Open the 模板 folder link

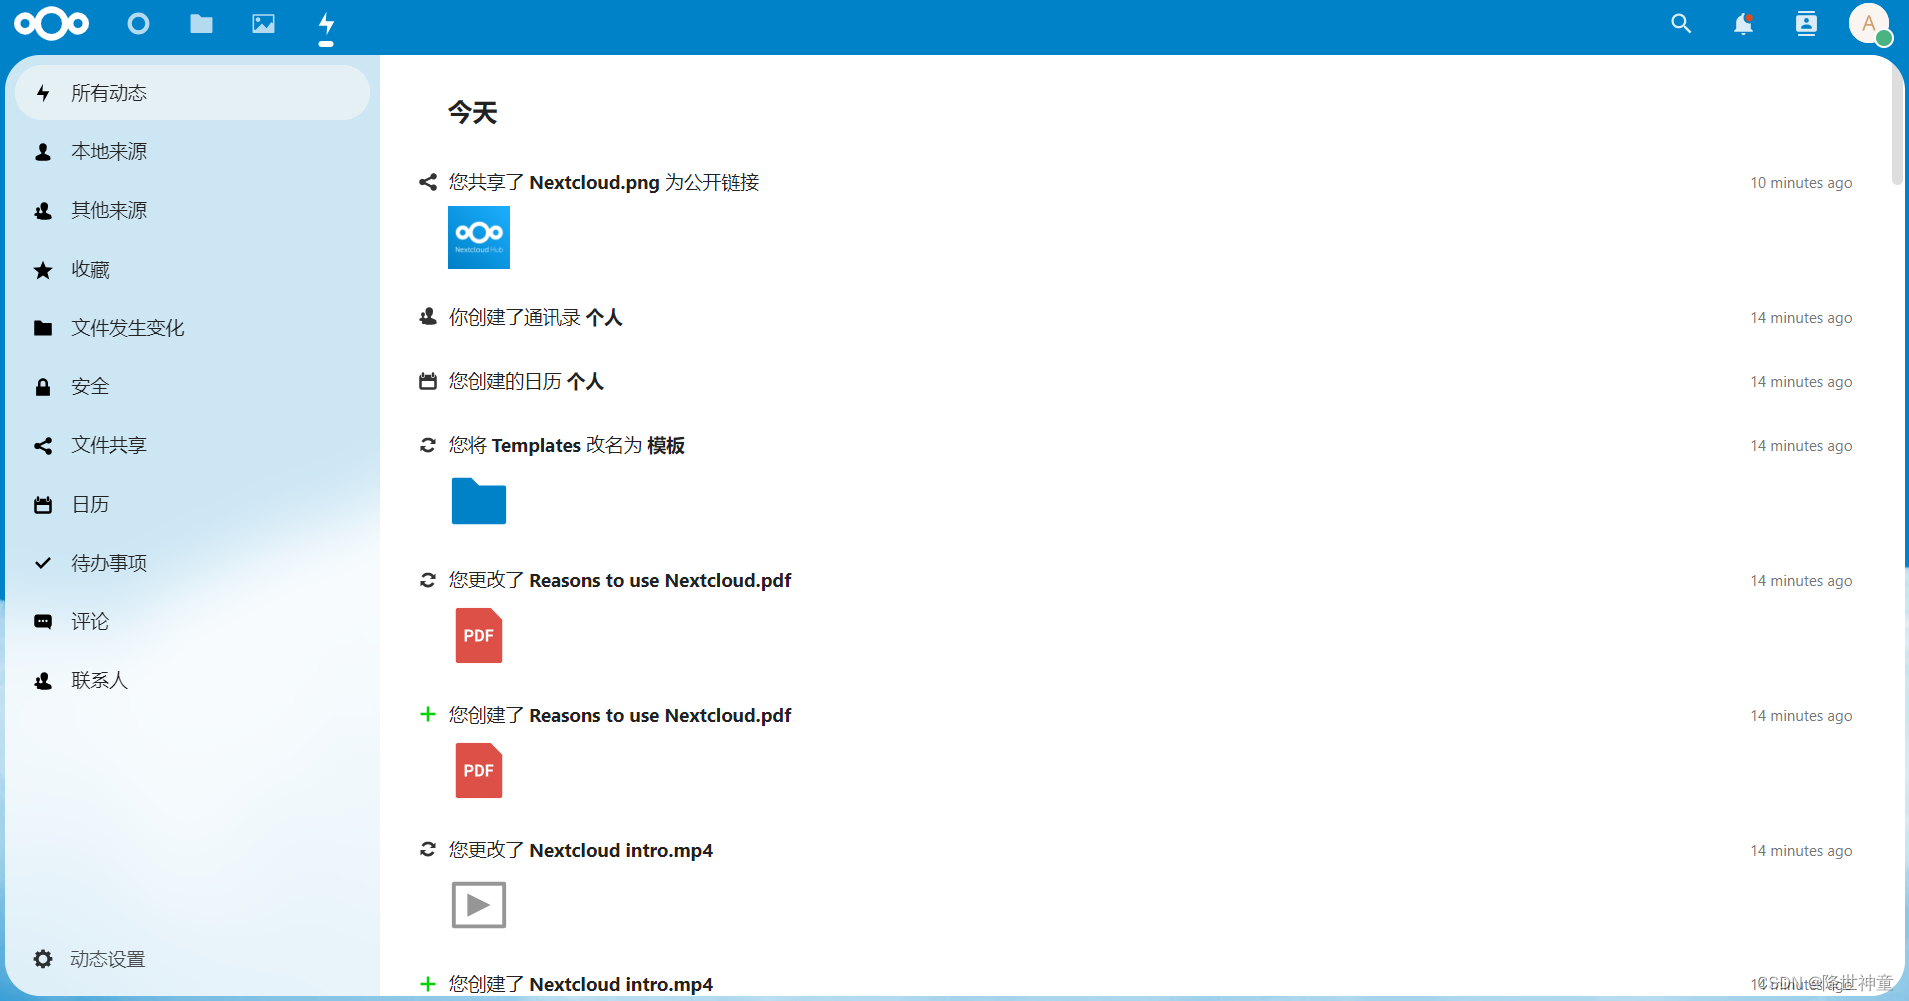pyautogui.click(x=666, y=445)
